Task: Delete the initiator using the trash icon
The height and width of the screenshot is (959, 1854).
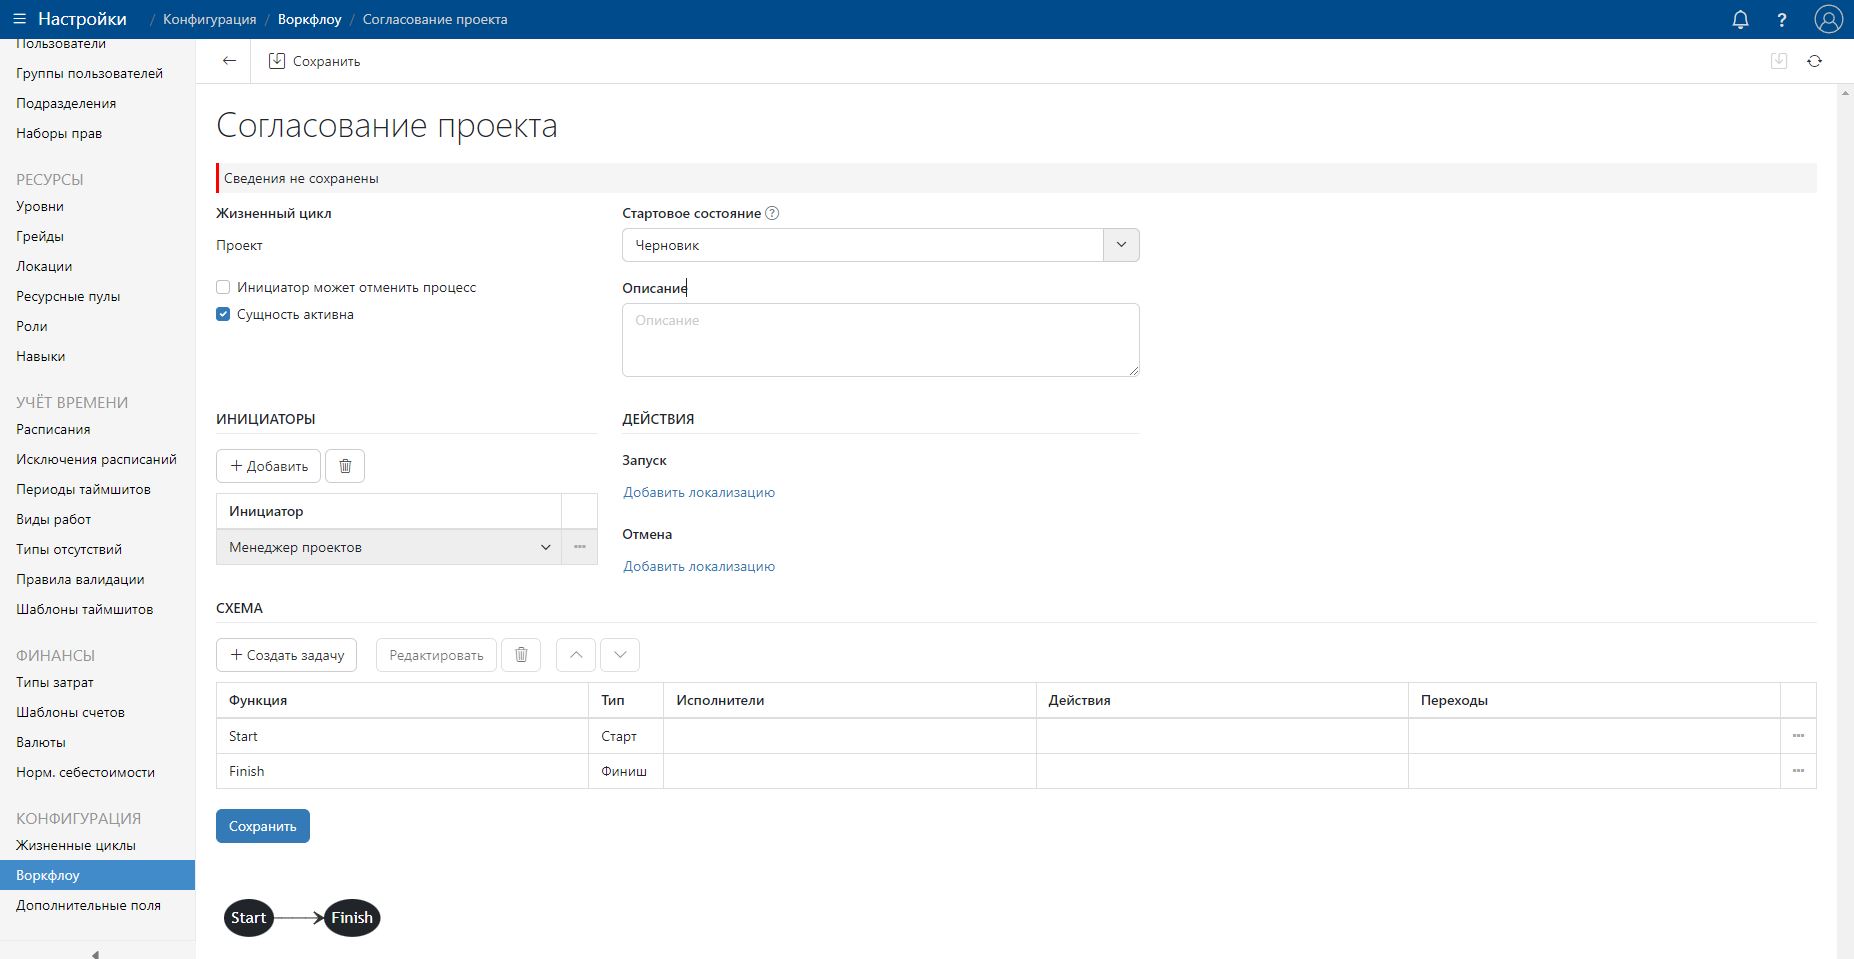Action: pyautogui.click(x=345, y=466)
